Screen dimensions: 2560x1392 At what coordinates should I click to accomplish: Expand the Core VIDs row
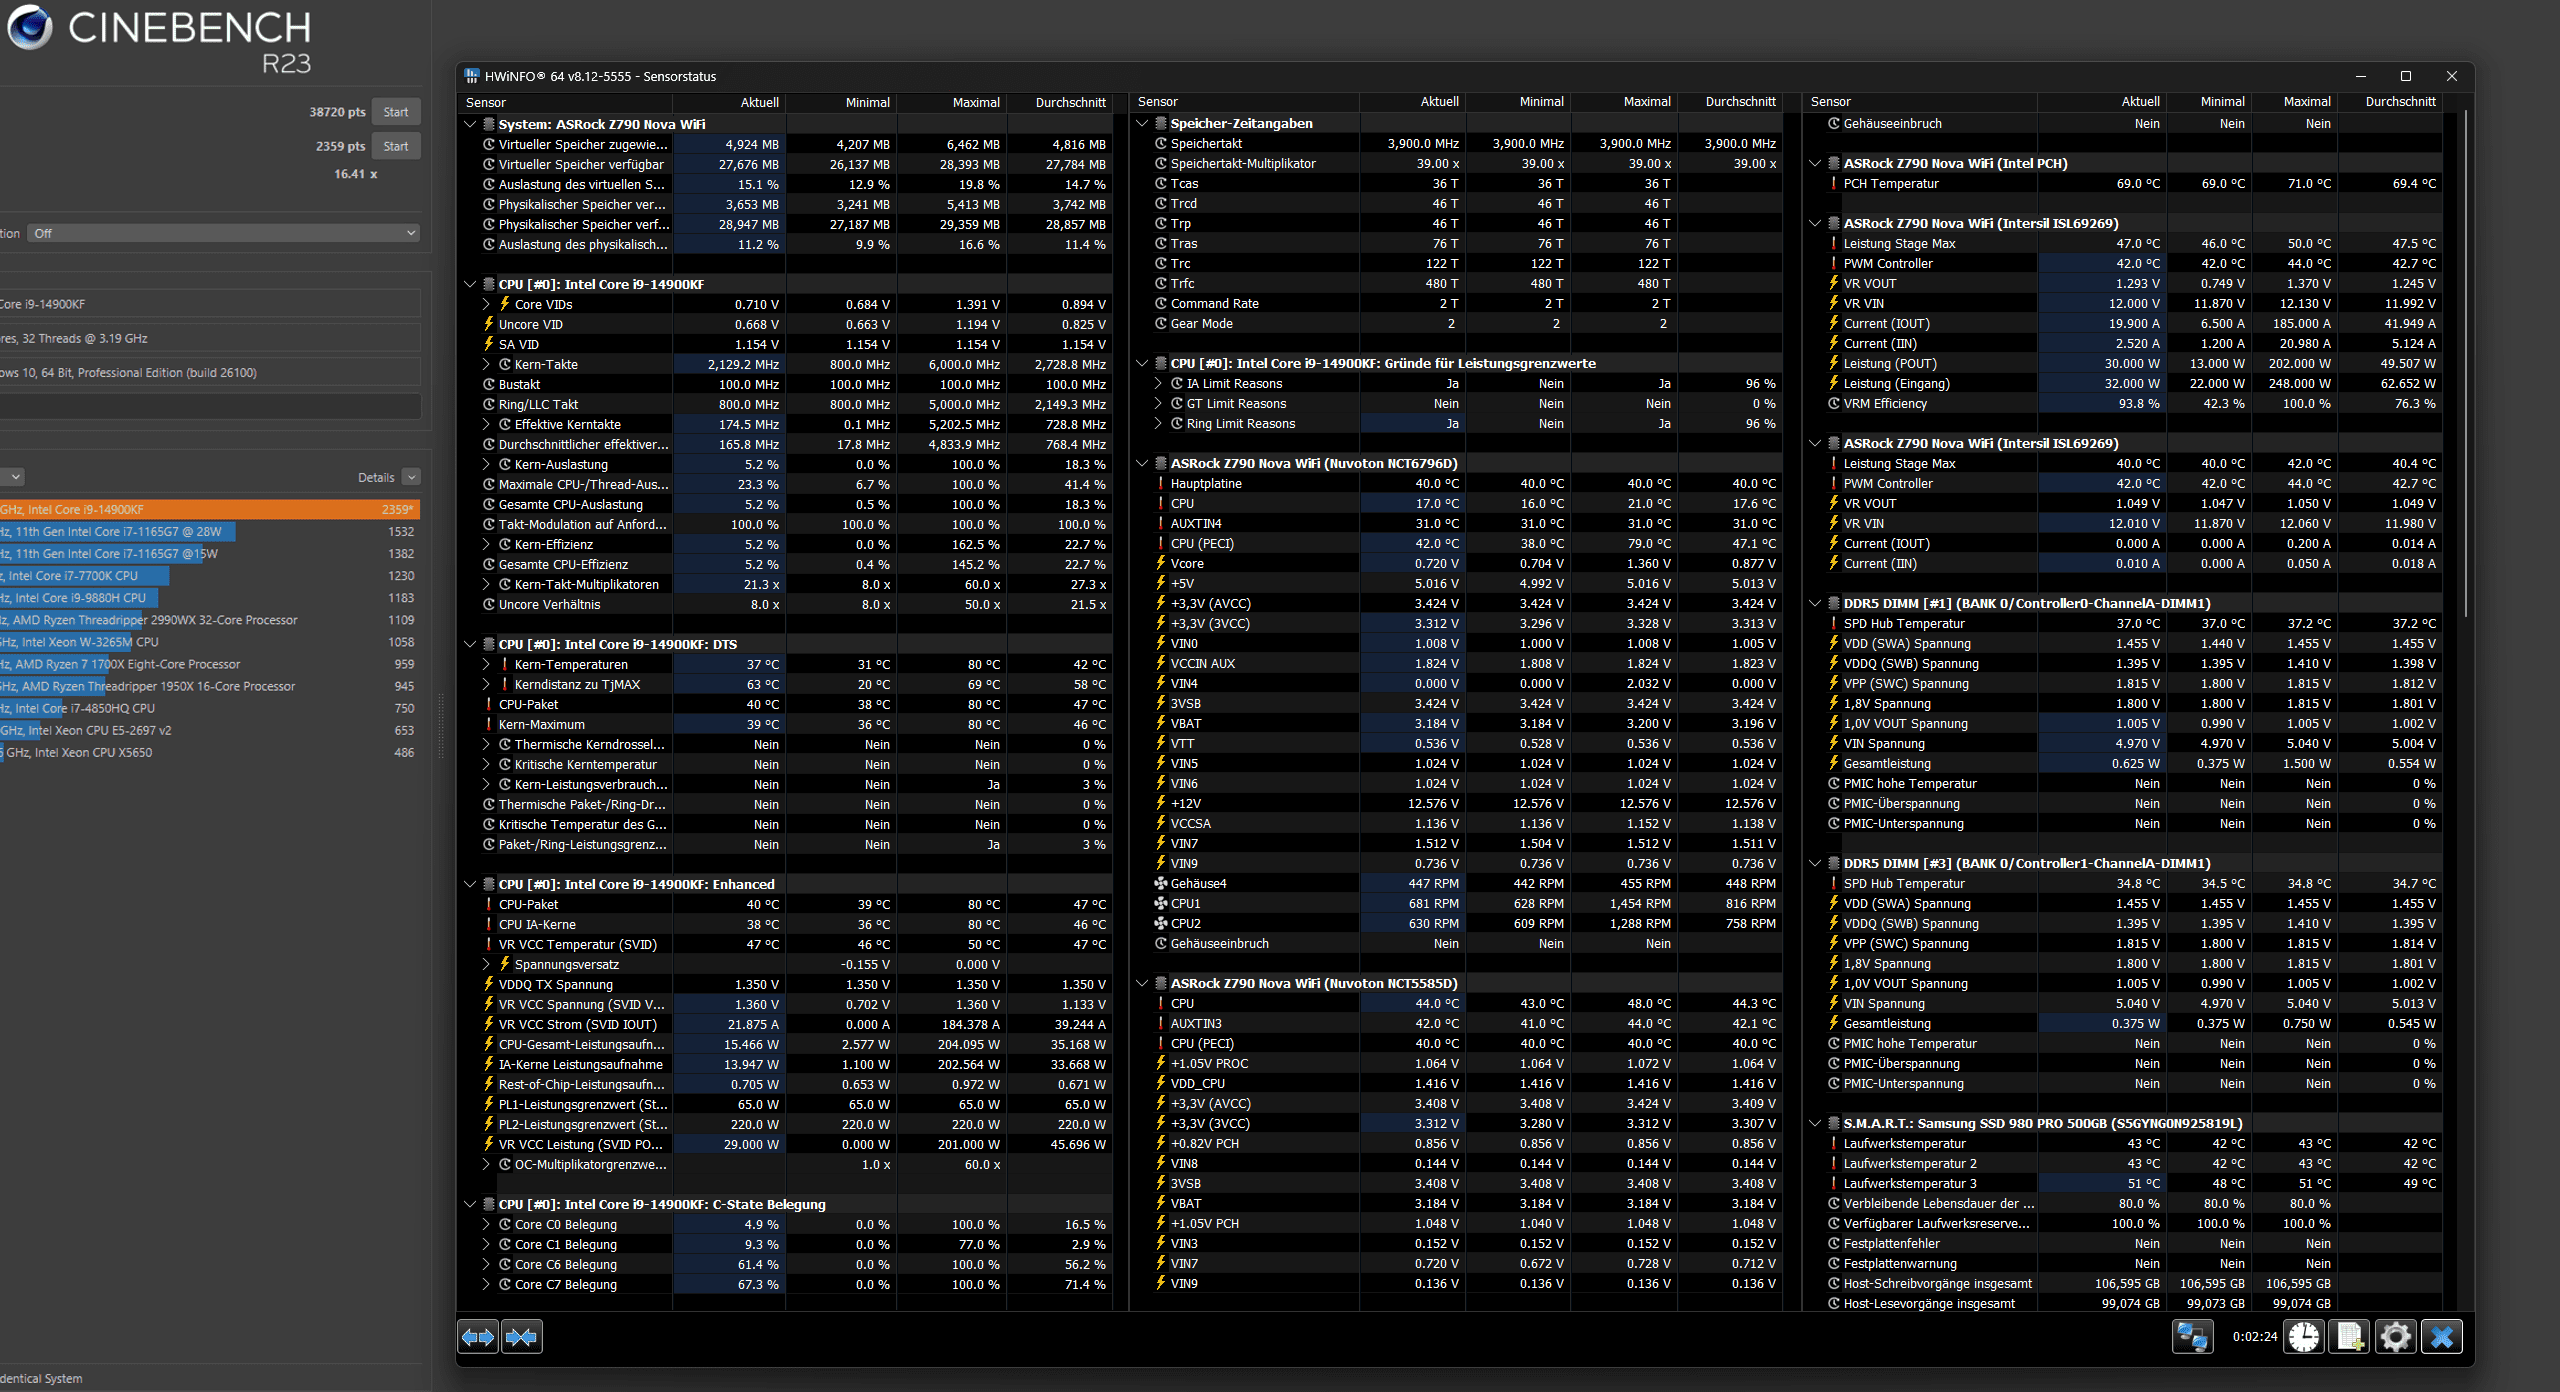click(486, 304)
